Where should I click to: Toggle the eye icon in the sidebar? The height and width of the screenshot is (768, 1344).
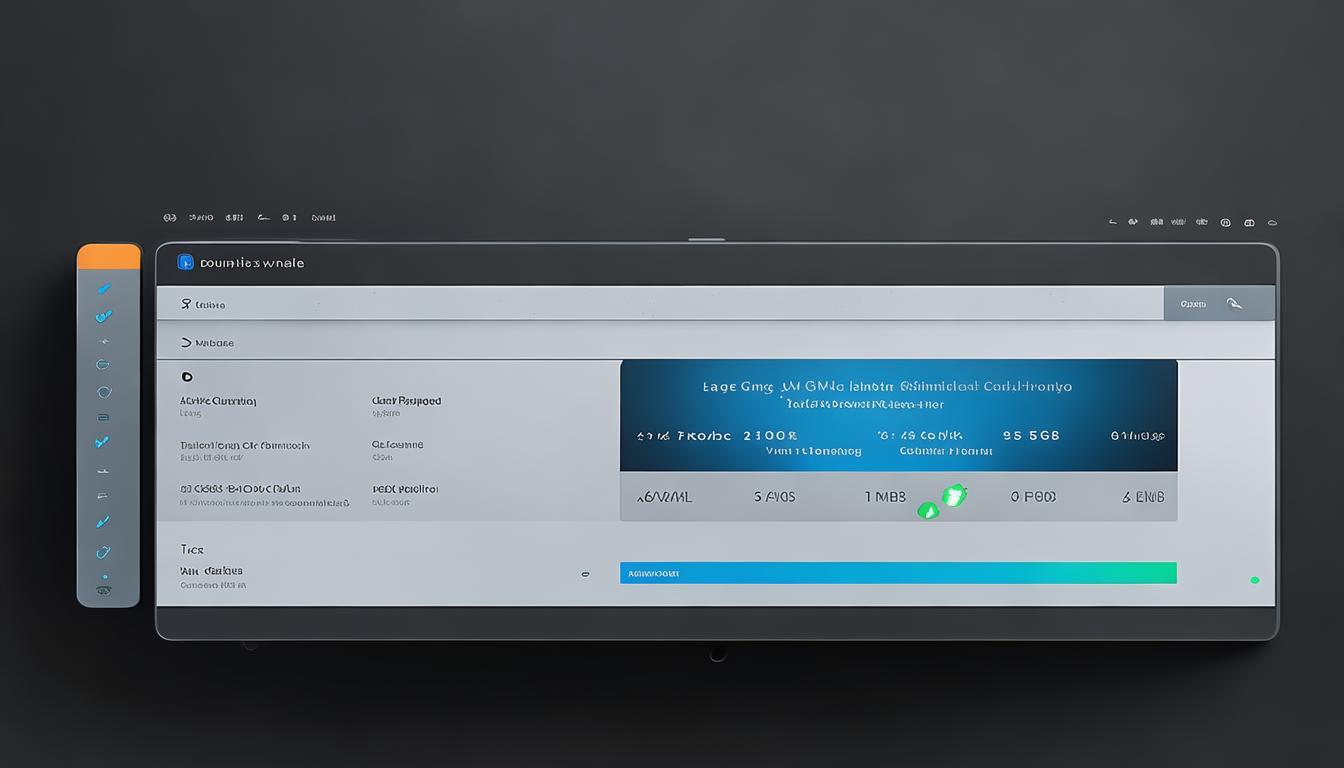click(103, 591)
